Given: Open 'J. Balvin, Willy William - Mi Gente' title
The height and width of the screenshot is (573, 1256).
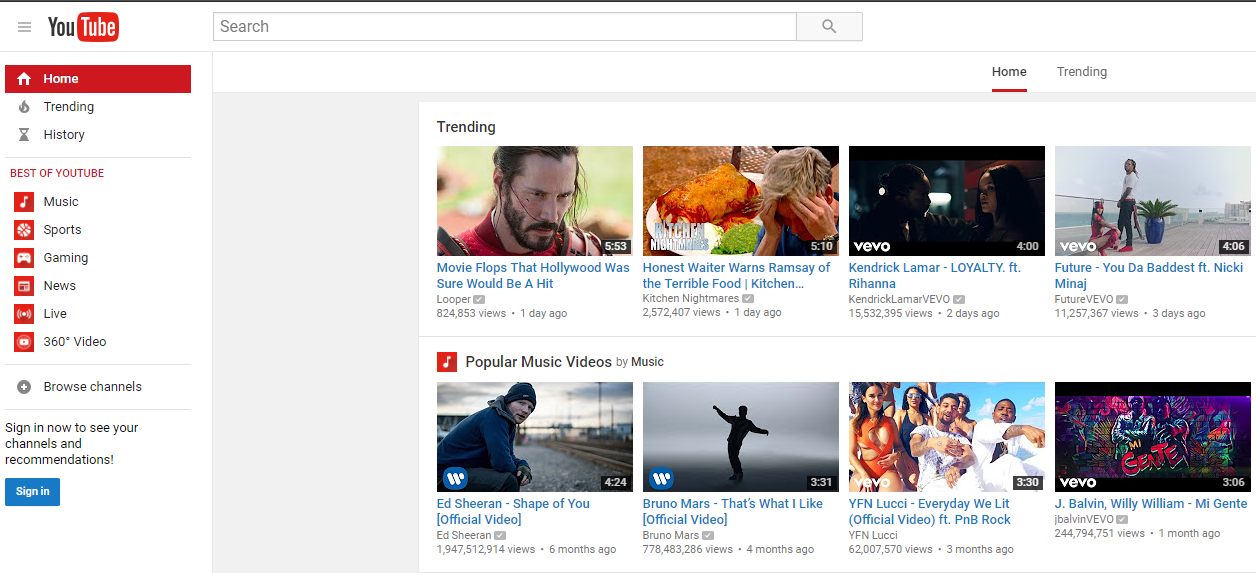Looking at the screenshot, I should click(1151, 504).
